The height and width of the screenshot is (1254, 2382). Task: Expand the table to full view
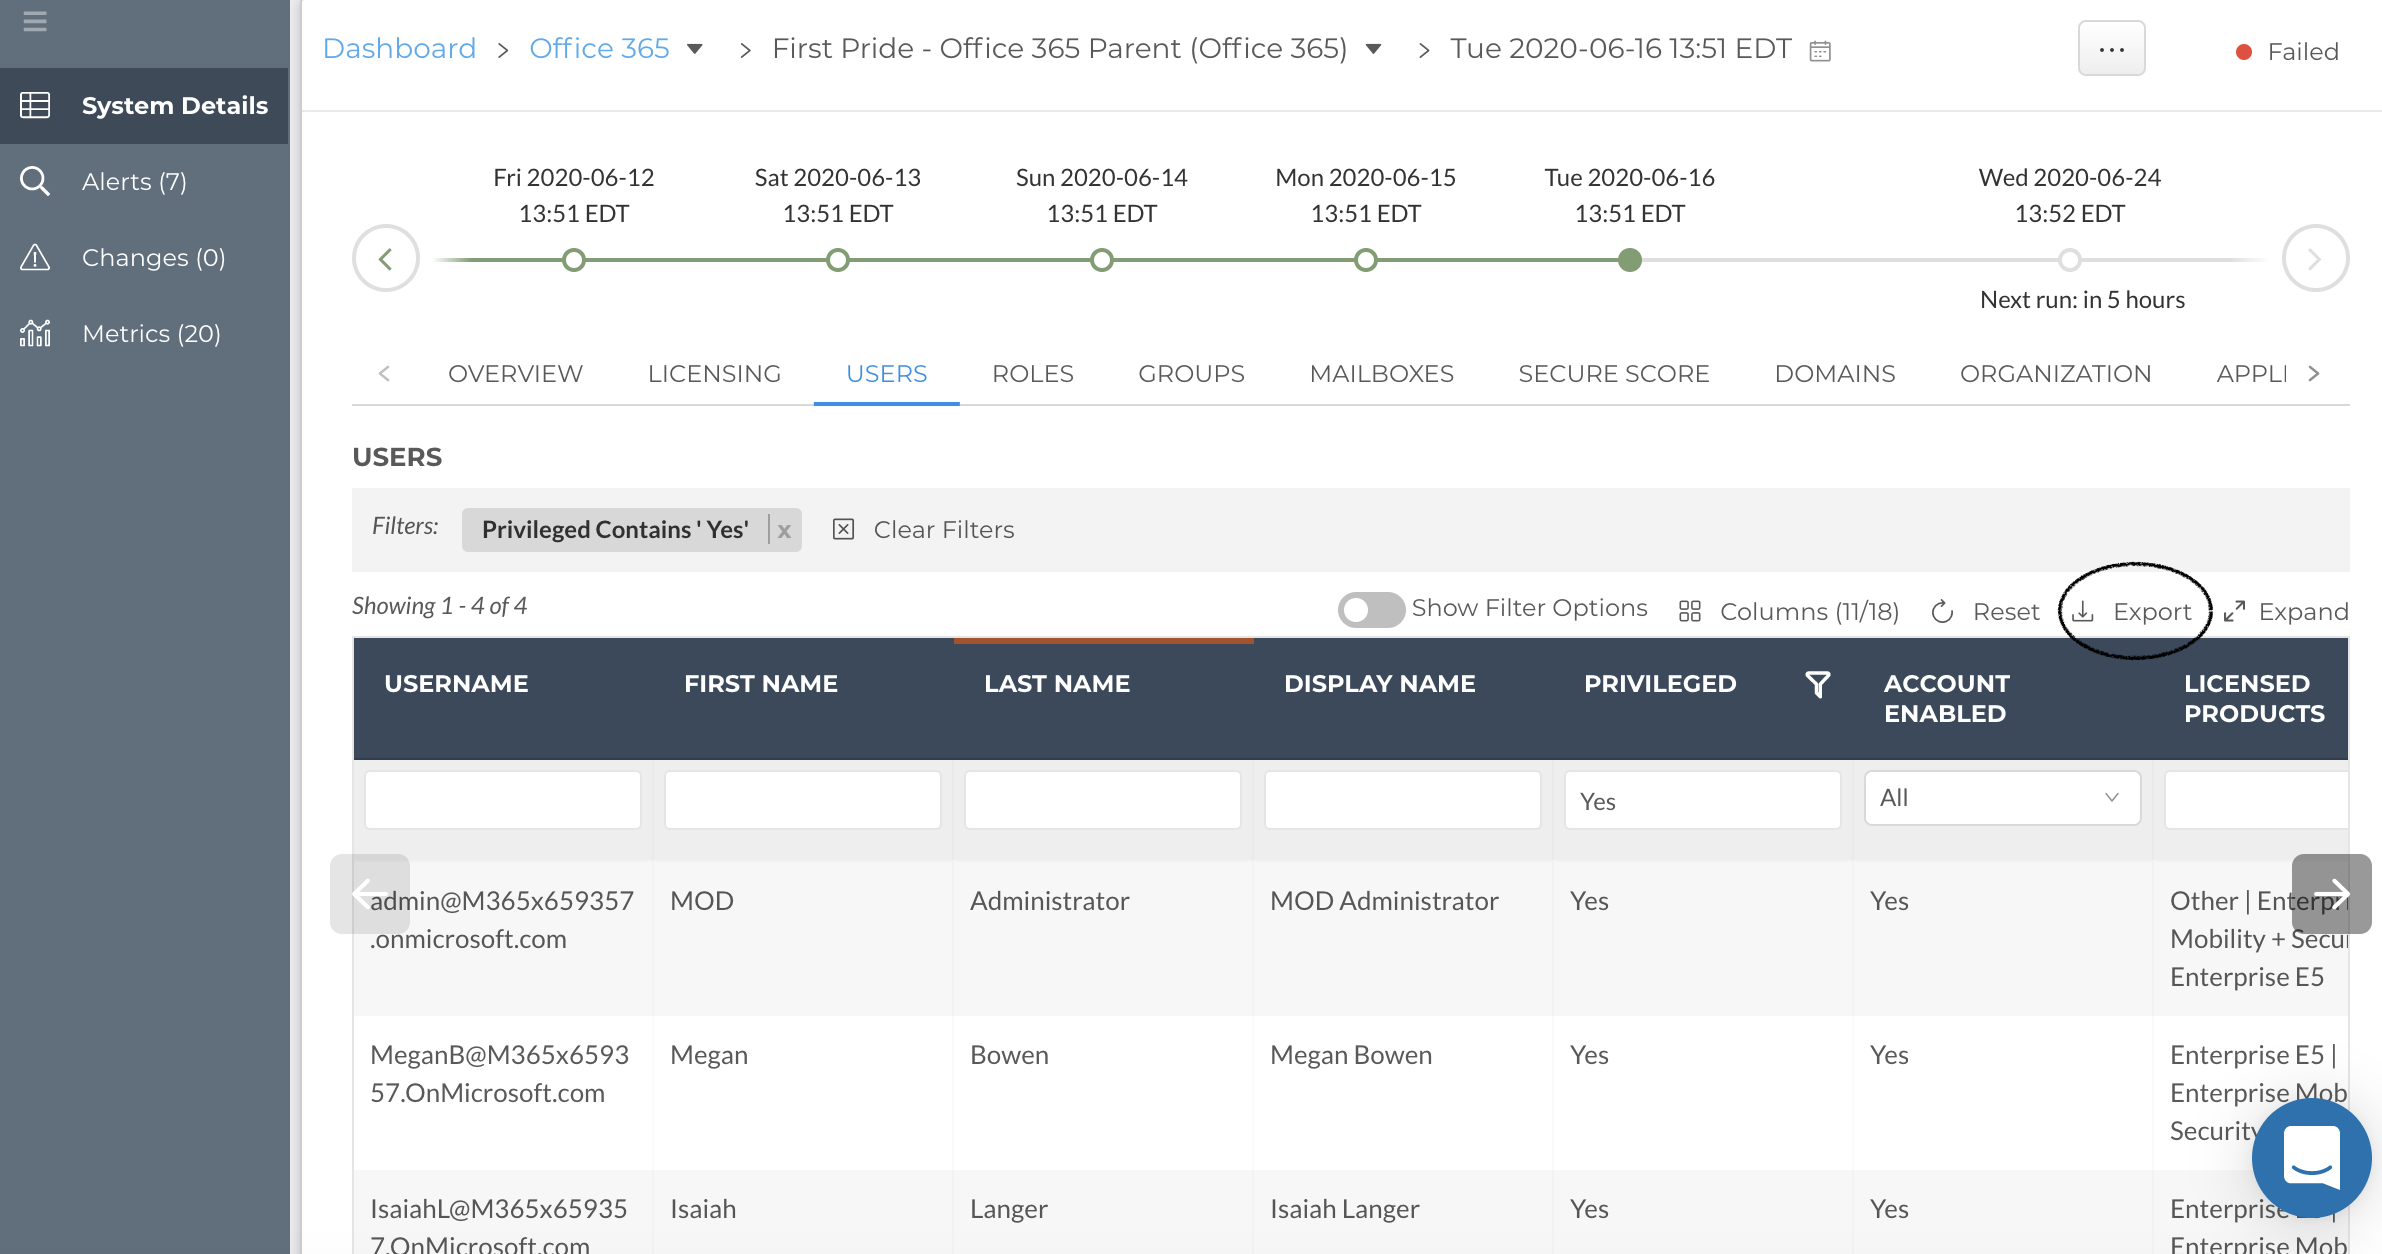tap(2286, 611)
